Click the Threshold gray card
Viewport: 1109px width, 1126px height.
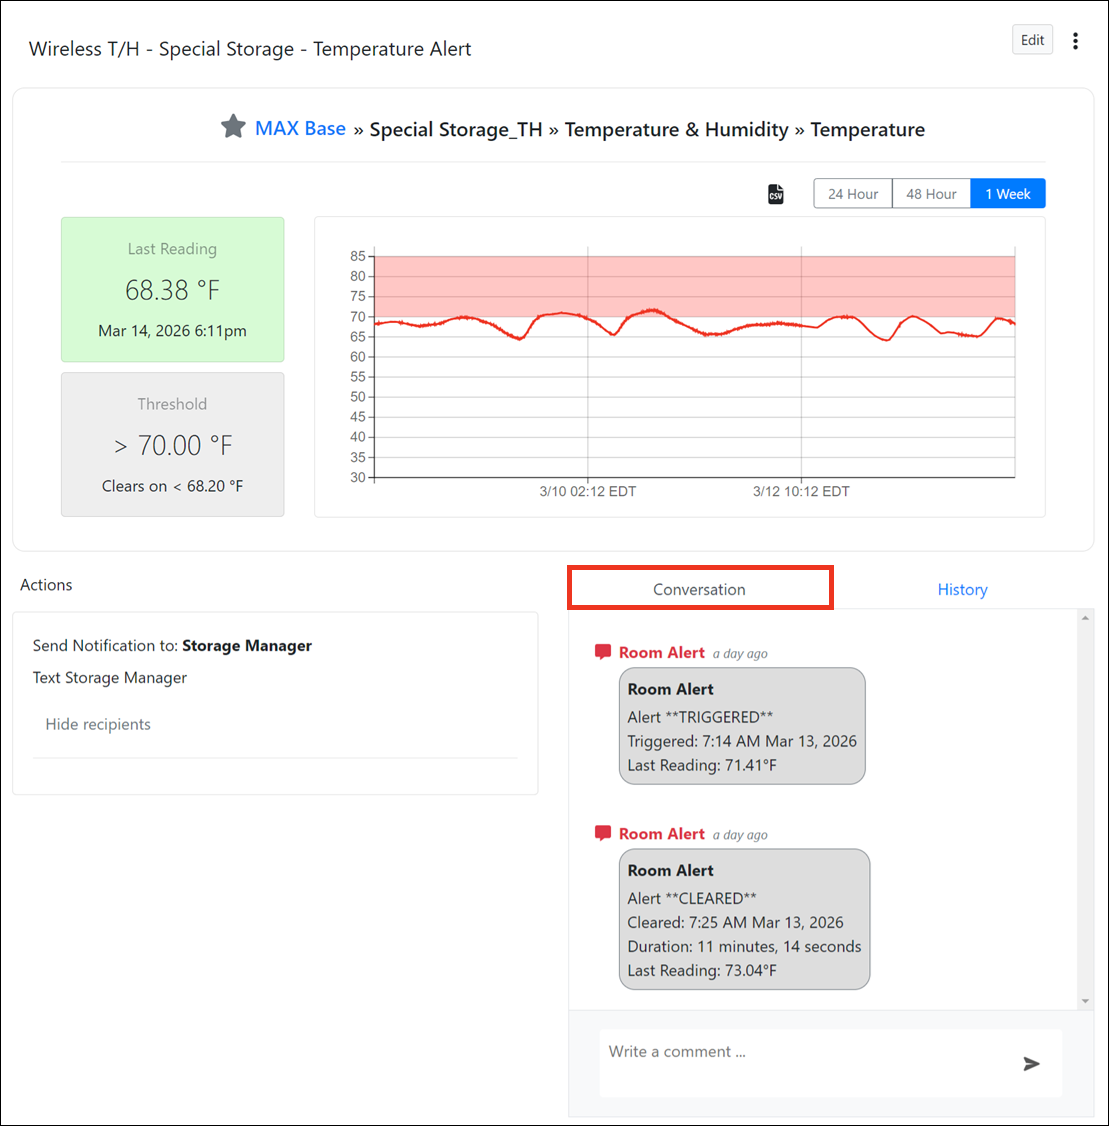172,445
